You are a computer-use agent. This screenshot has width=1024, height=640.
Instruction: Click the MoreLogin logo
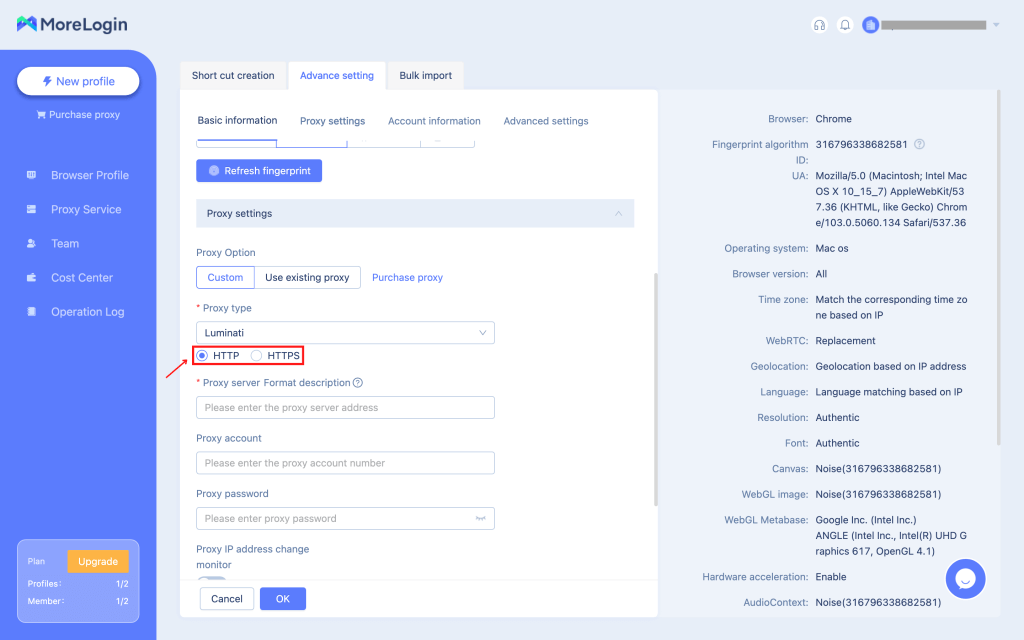(x=72, y=25)
